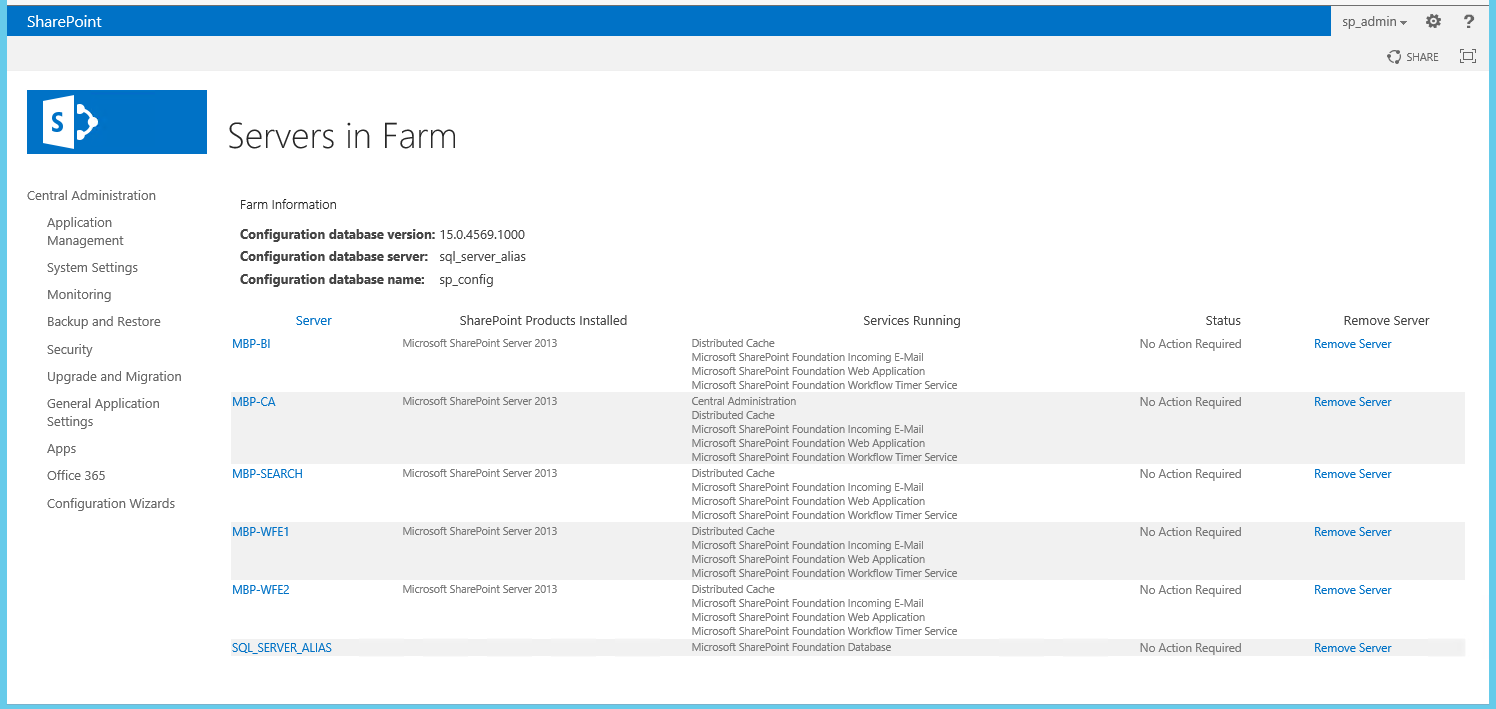Open Central Administration home link

point(91,196)
